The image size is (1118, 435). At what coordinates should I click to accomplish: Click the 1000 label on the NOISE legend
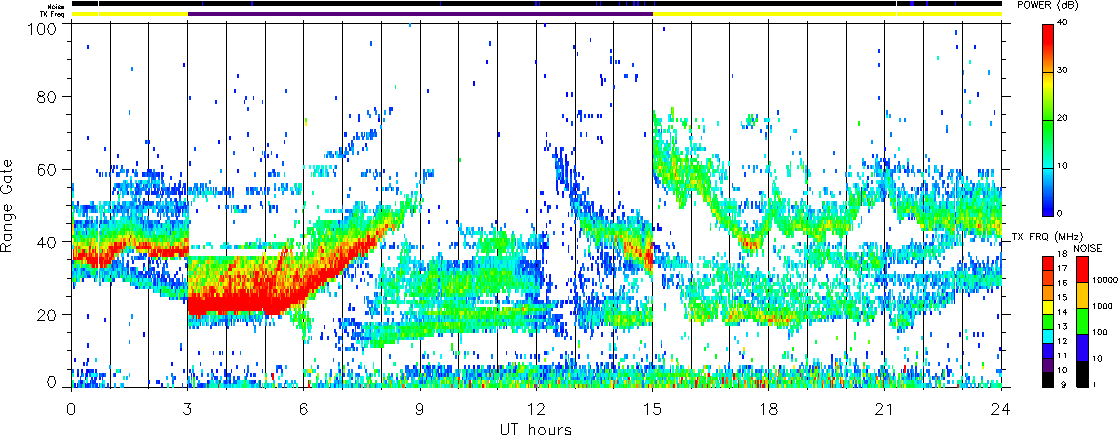(x=1101, y=307)
